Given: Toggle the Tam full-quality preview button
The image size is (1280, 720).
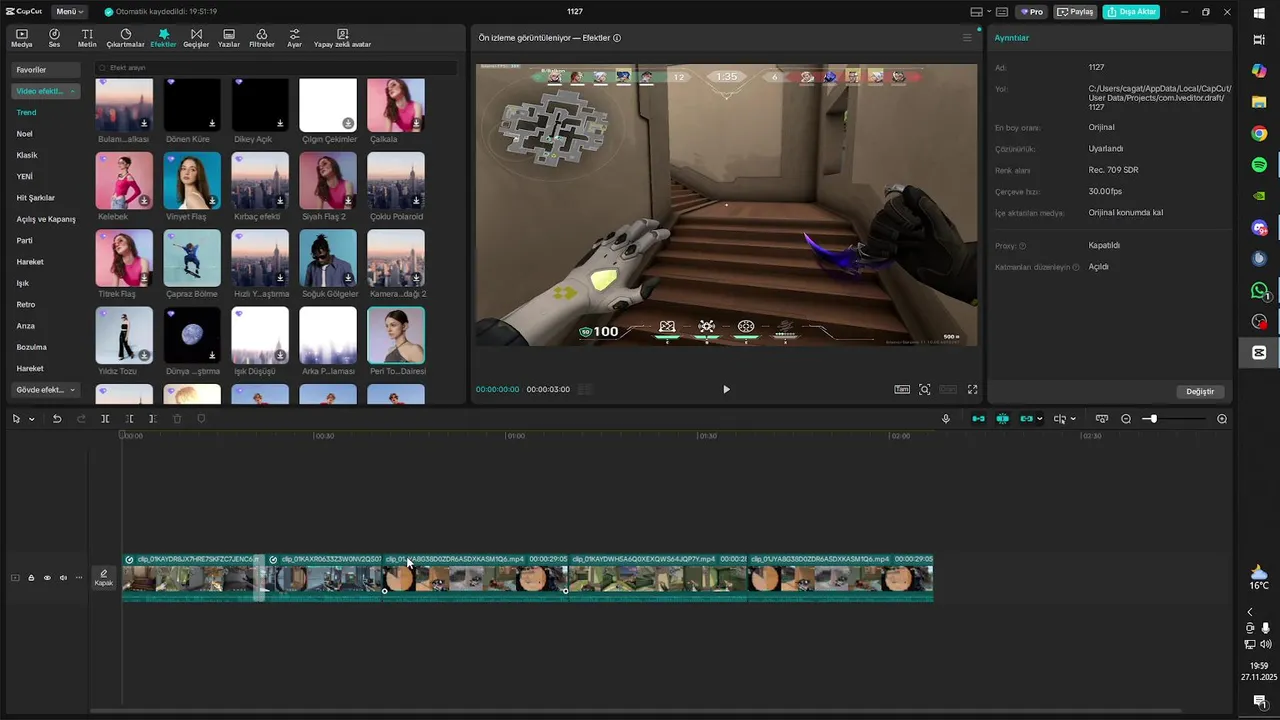Looking at the screenshot, I should 902,389.
